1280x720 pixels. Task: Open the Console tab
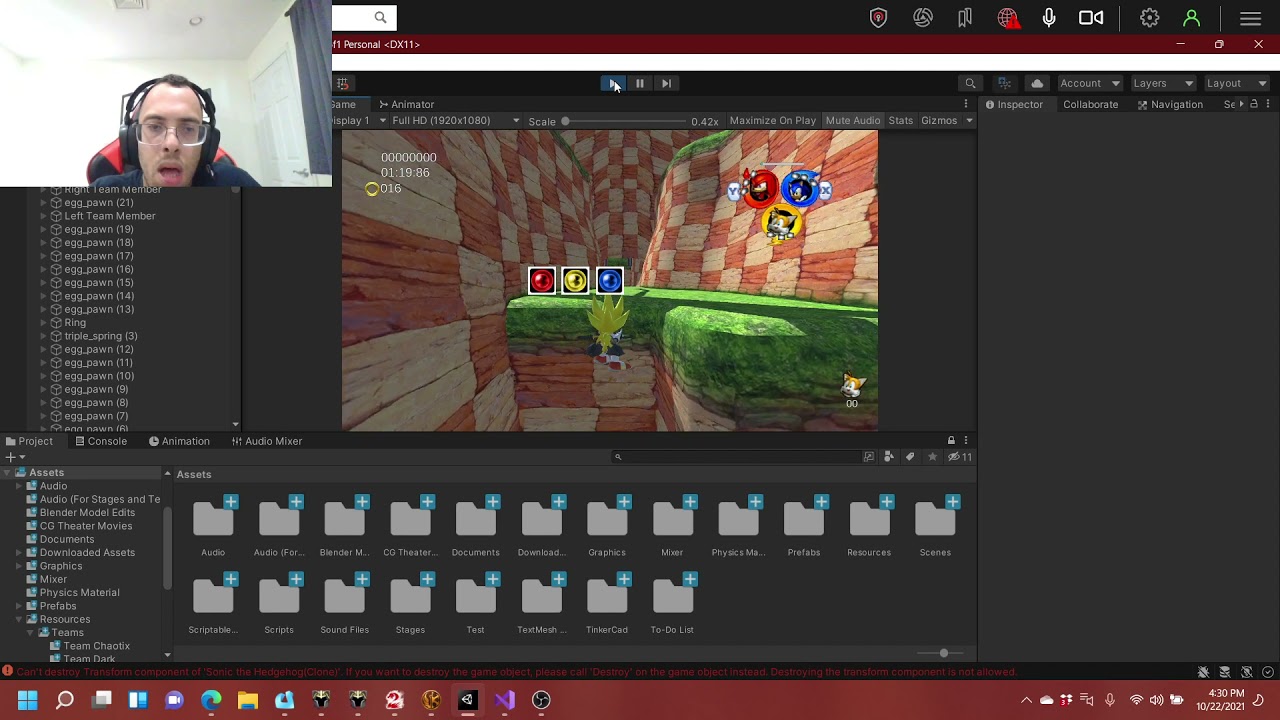coord(99,441)
